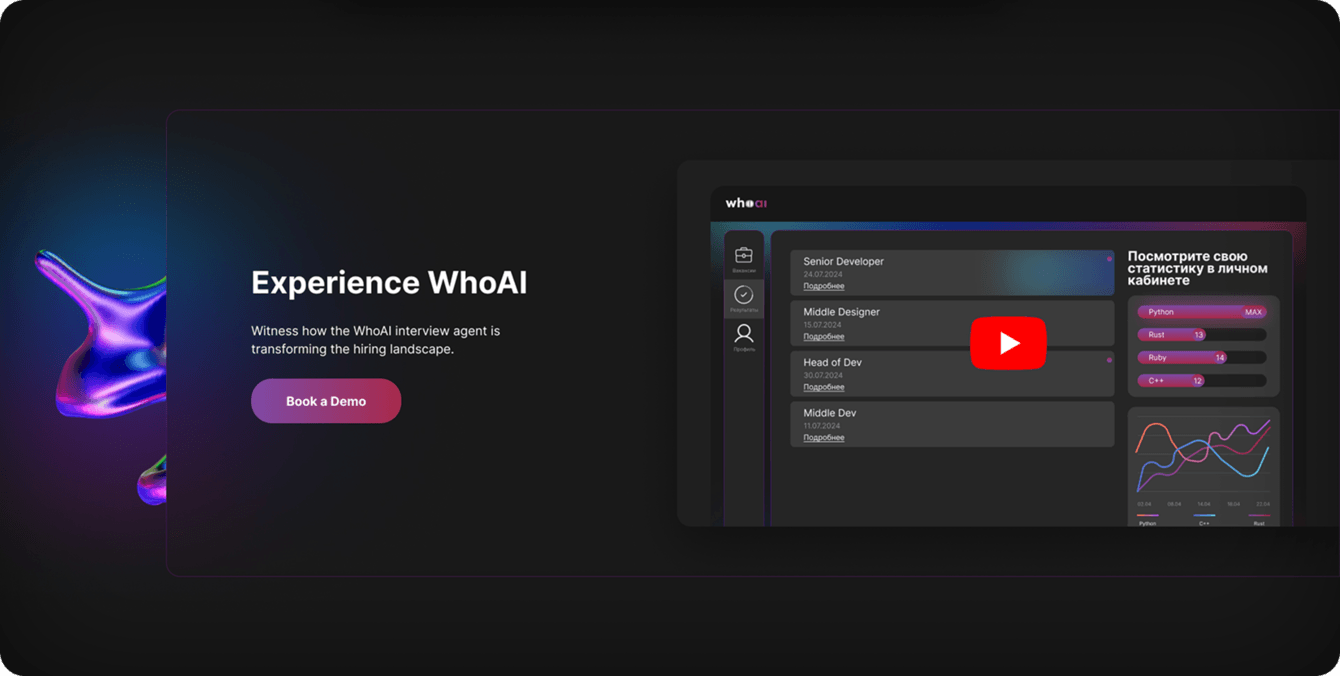The image size is (1340, 676).
Task: Click the C++ skill bar showing 12
Action: tap(1202, 381)
